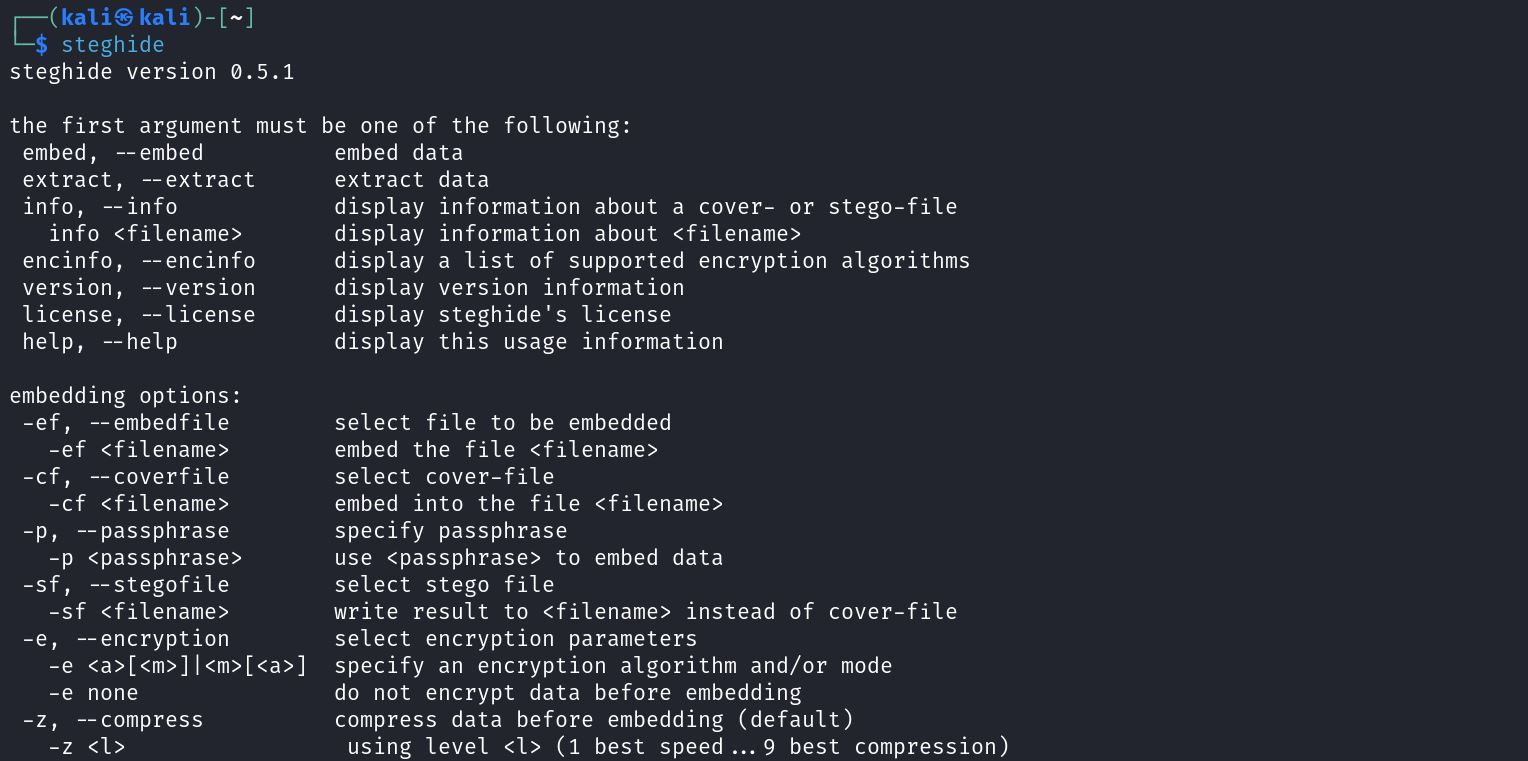Click the steghide version 0.5.1 line
This screenshot has height=761, width=1528.
152,72
